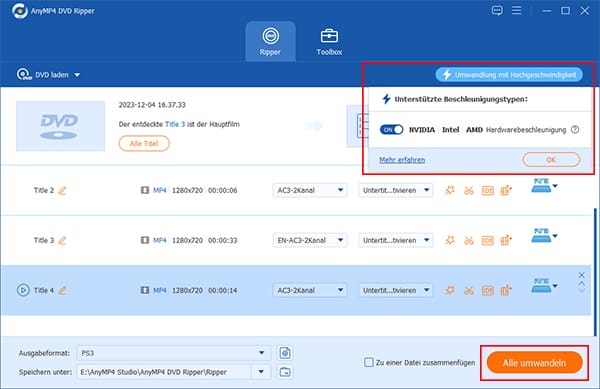Click the film format icon in Title 2 row
600x389 pixels.
pyautogui.click(x=145, y=190)
